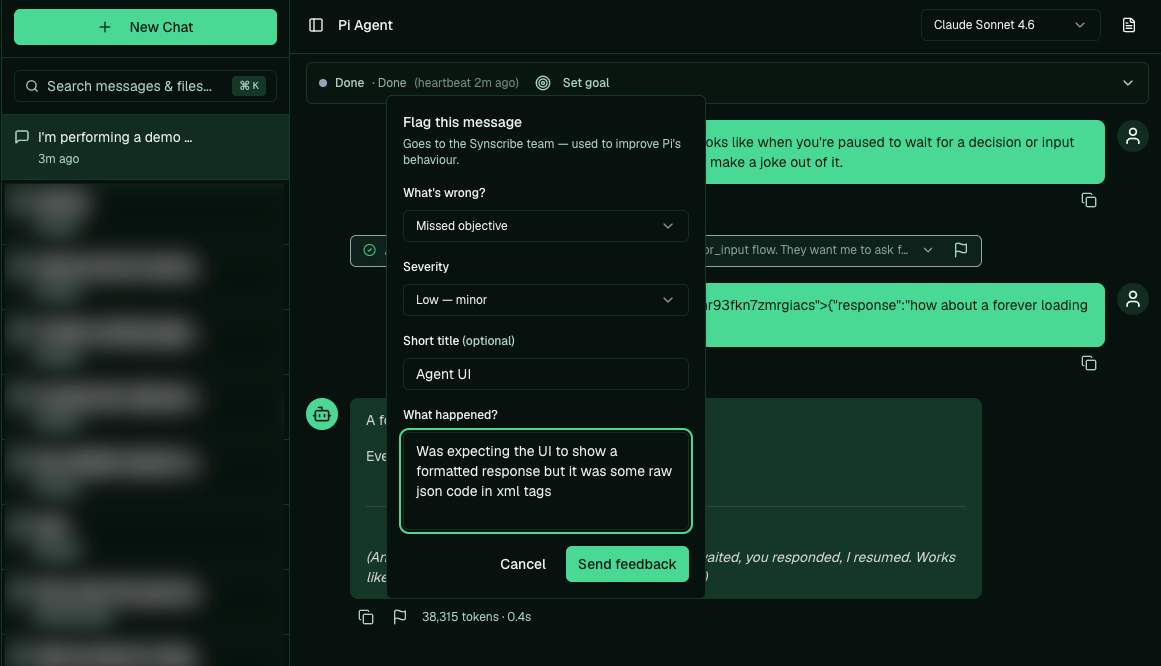Start a New Chat
1161x666 pixels.
click(x=145, y=27)
